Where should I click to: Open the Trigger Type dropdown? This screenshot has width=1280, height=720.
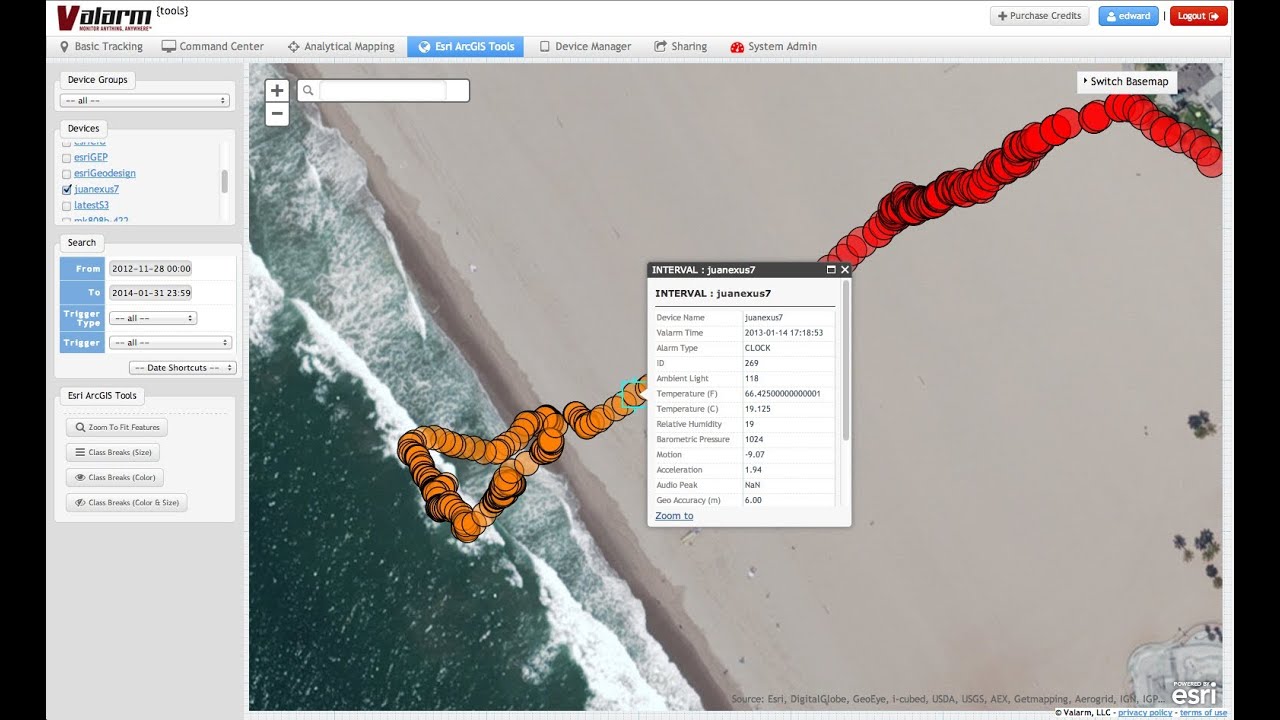153,318
